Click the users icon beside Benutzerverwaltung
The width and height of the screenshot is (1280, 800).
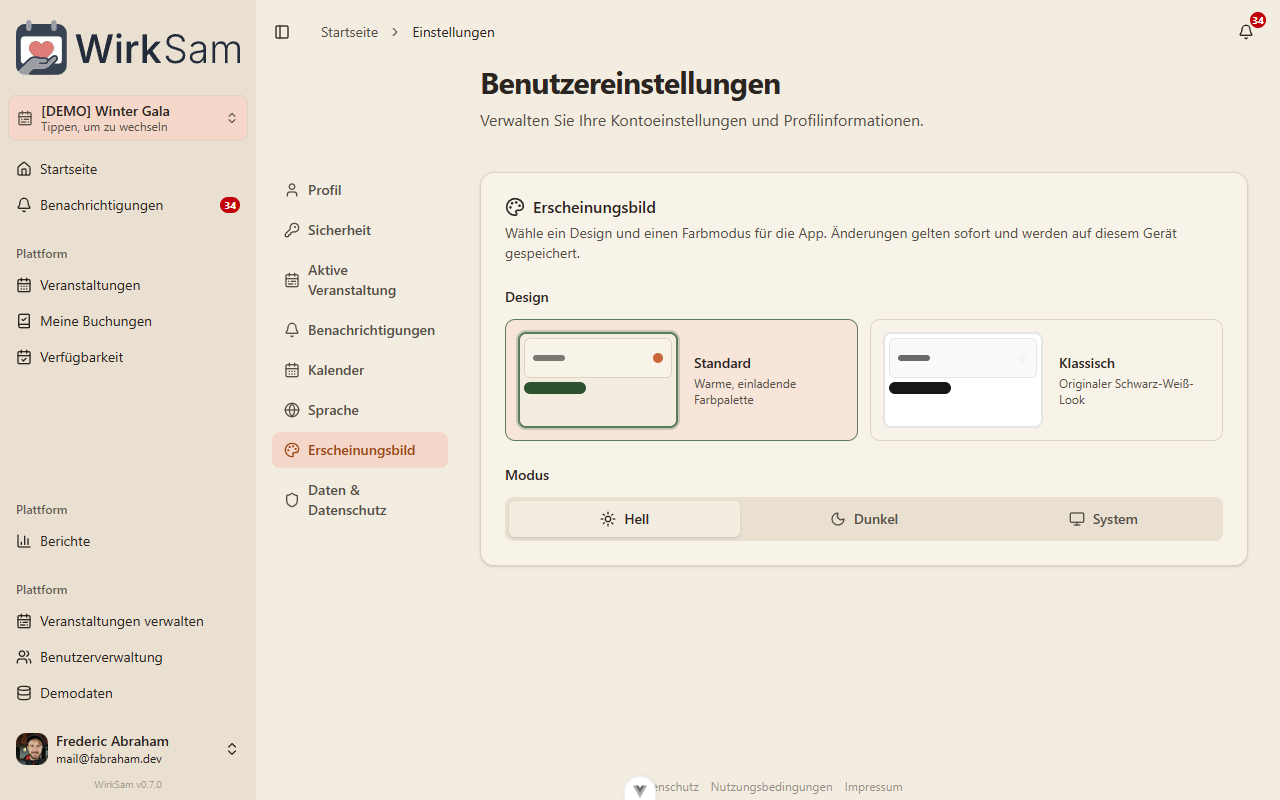pyautogui.click(x=24, y=657)
